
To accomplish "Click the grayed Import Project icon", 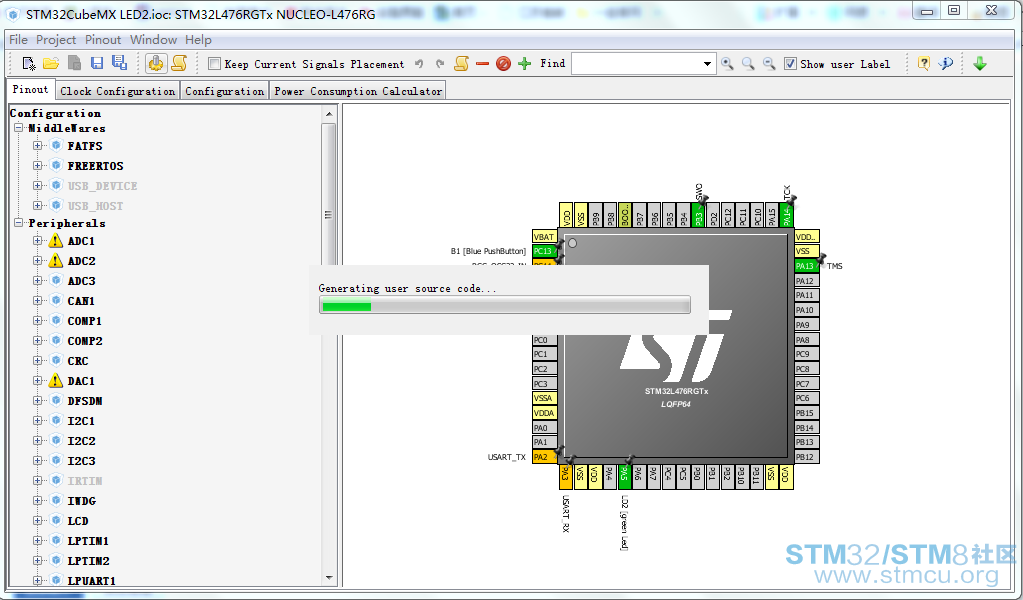I will click(74, 63).
